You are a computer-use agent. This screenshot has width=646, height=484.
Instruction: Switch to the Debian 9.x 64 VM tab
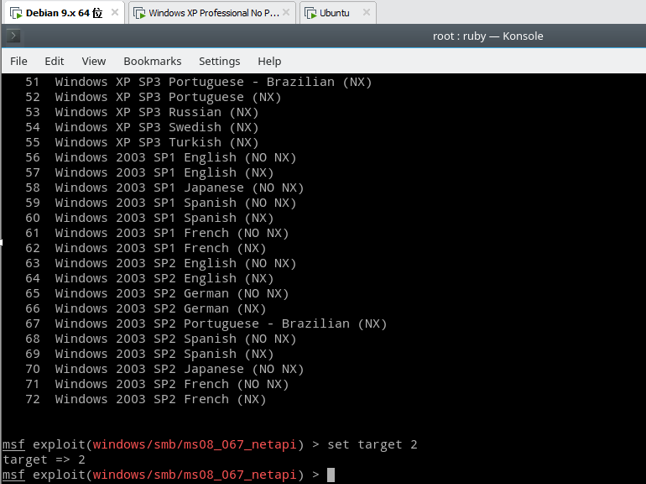pyautogui.click(x=64, y=13)
